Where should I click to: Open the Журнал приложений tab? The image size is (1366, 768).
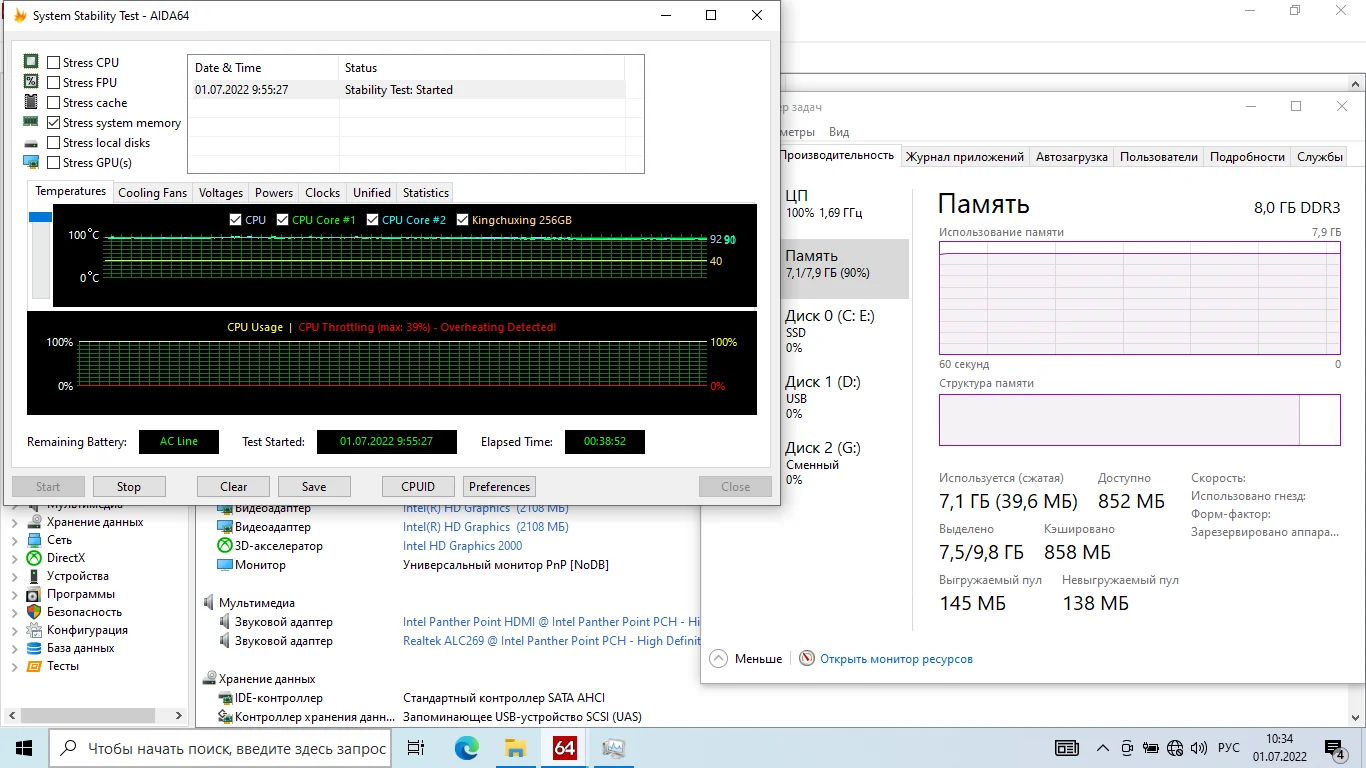pos(965,157)
